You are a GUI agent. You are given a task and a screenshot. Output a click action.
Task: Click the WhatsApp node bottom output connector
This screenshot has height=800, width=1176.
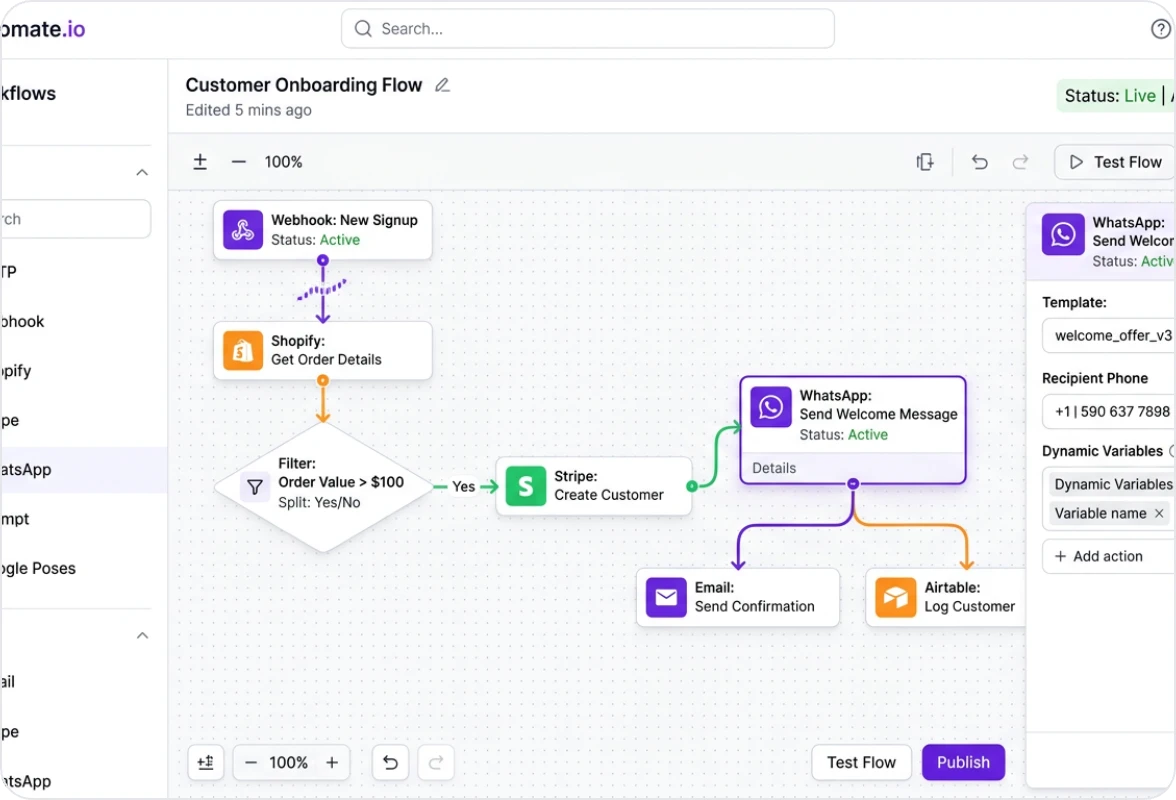tap(853, 484)
